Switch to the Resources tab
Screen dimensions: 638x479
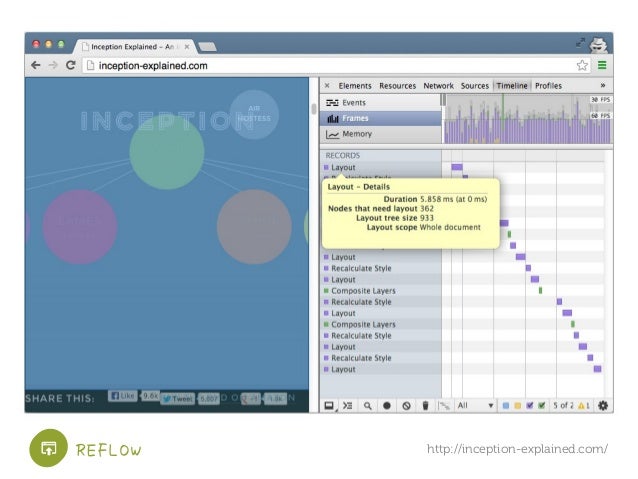pyautogui.click(x=398, y=86)
